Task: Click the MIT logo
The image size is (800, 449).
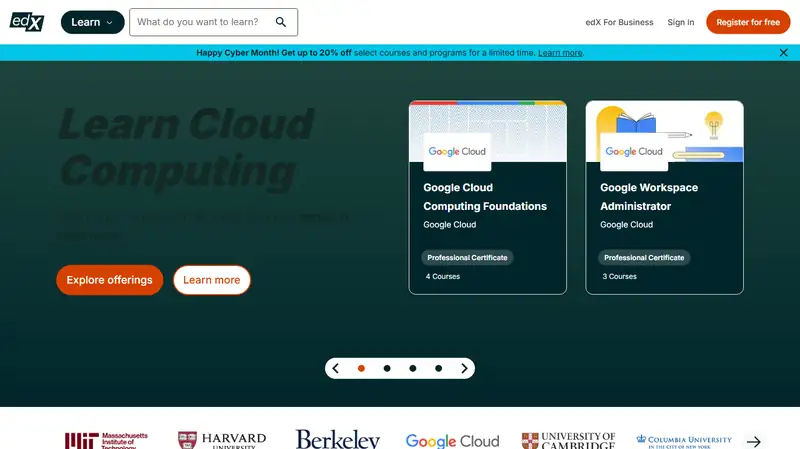Action: pos(106,440)
